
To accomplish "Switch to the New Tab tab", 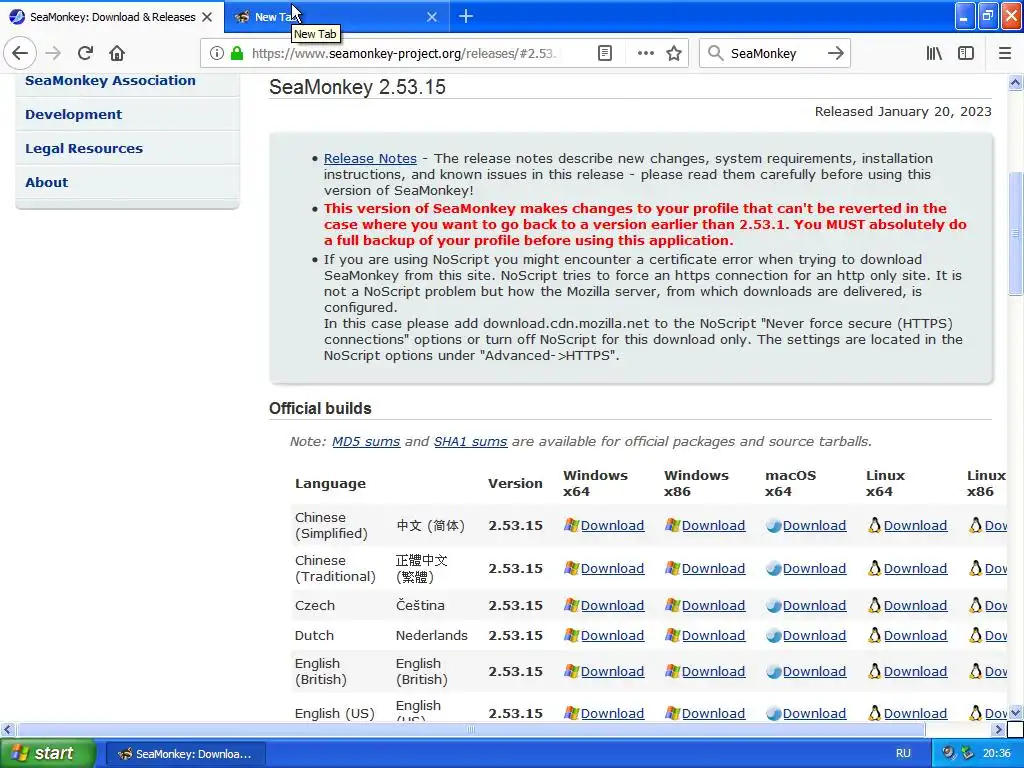I will coord(336,17).
